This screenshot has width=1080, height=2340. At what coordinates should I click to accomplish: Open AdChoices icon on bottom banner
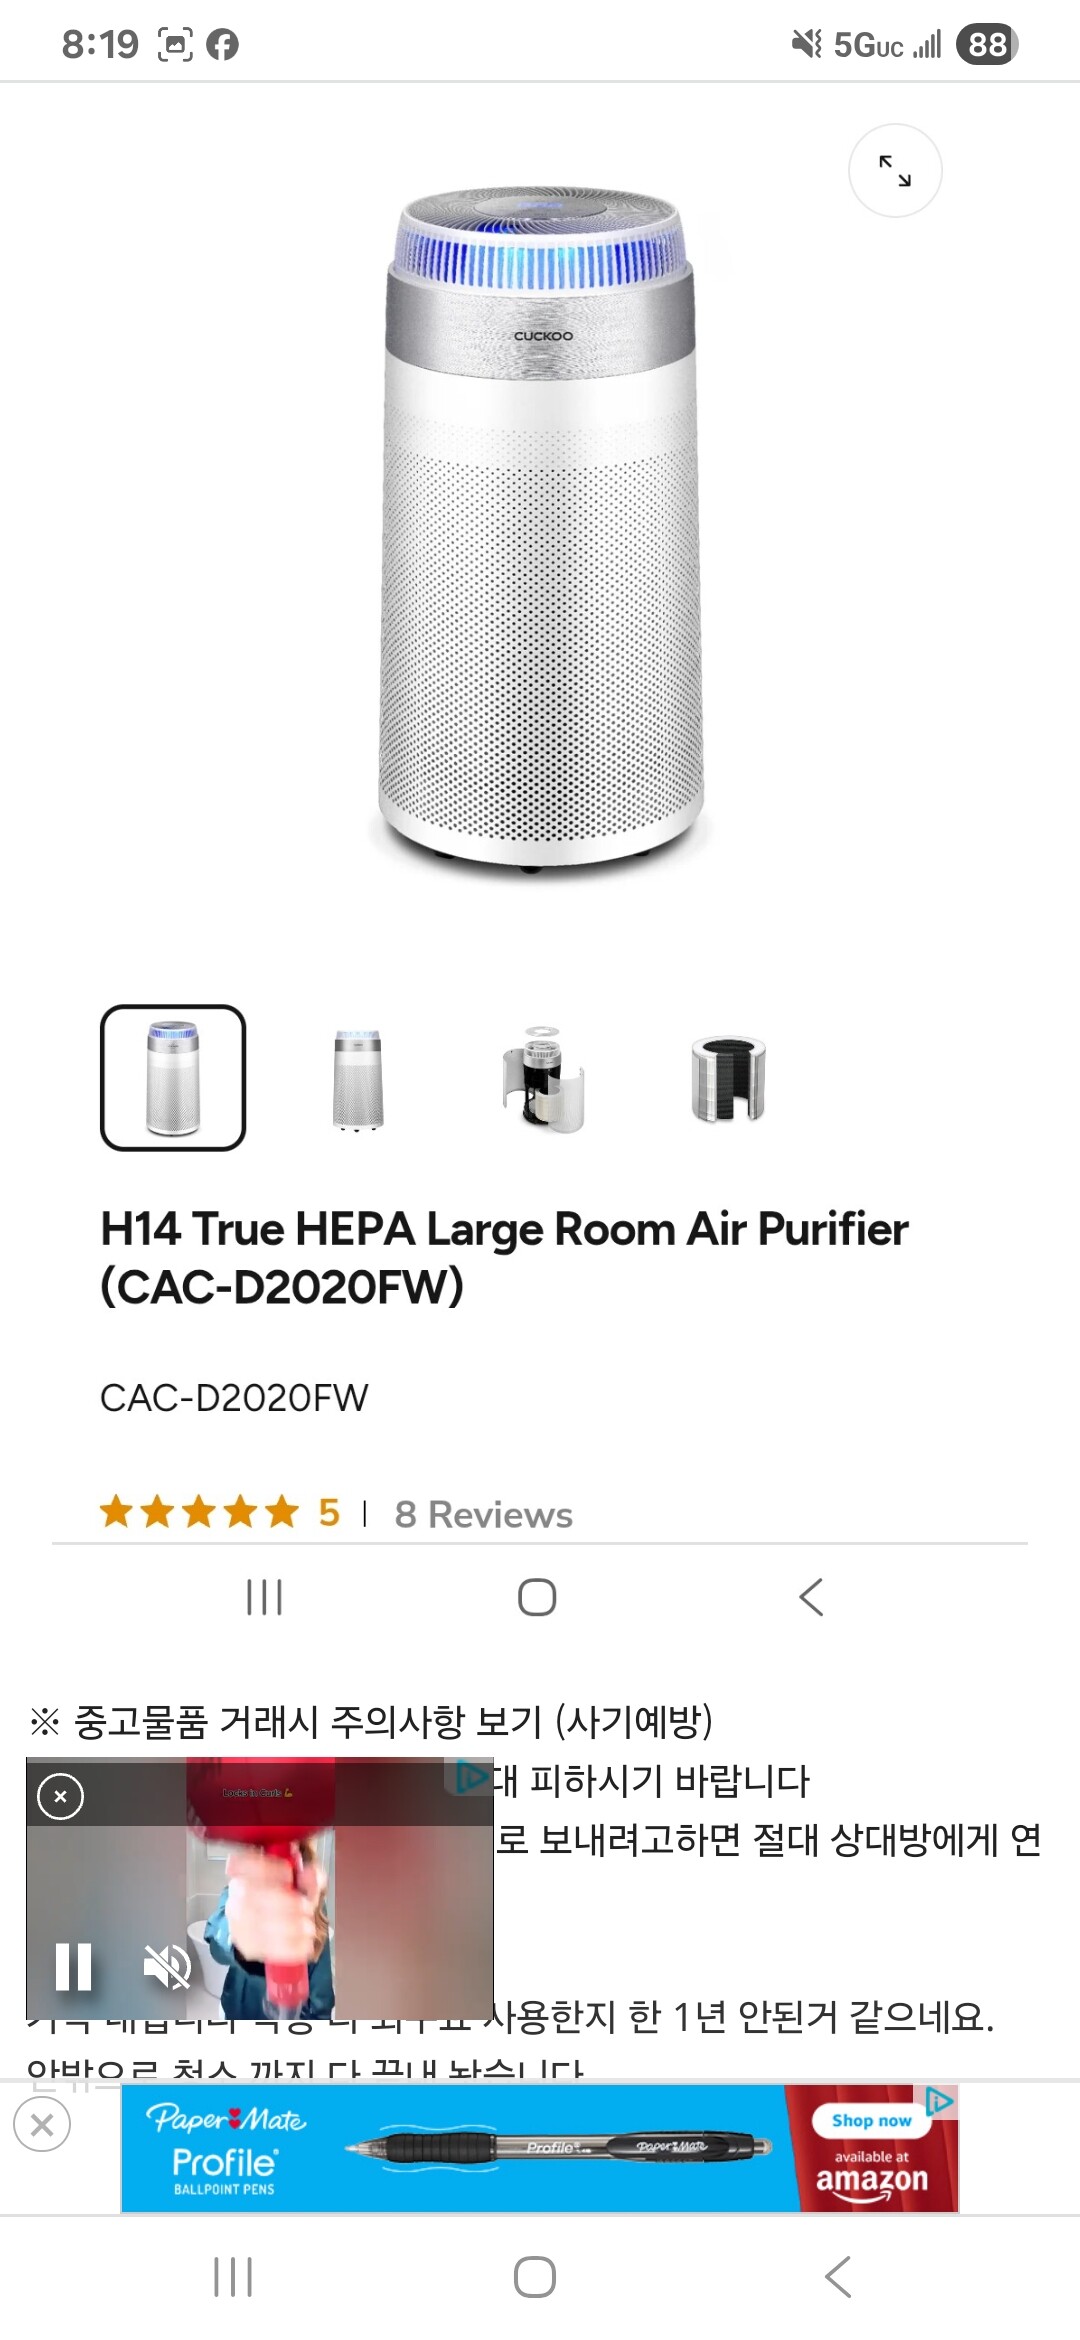coord(941,2100)
